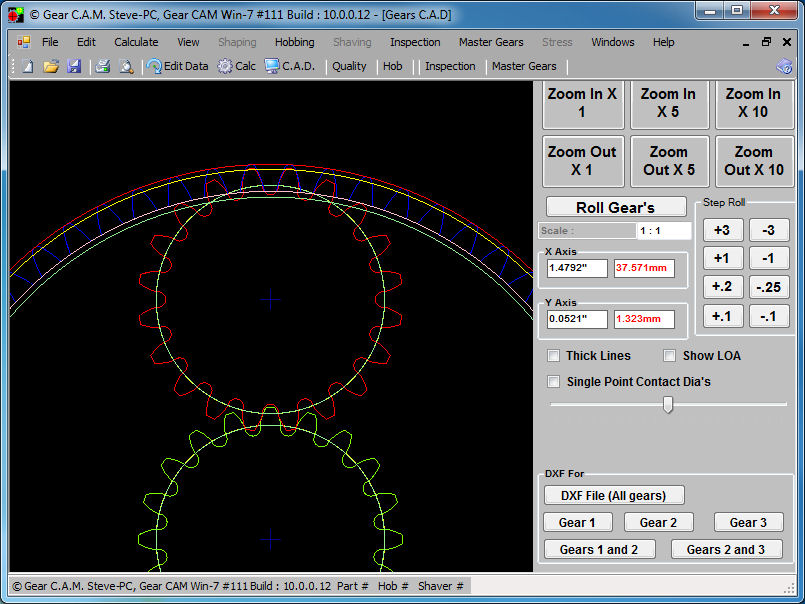
Task: Click the help icon at toolbar's right end
Action: (784, 66)
